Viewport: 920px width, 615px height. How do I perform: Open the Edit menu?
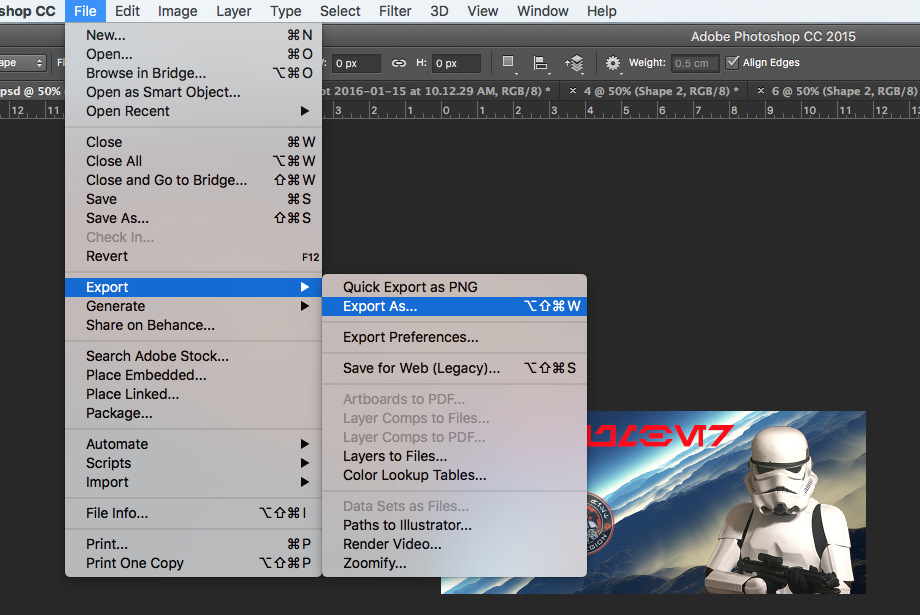tap(127, 11)
